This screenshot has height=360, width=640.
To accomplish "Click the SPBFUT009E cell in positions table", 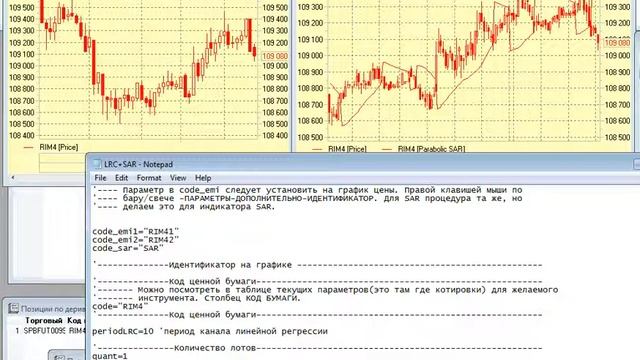I will pyautogui.click(x=44, y=331).
